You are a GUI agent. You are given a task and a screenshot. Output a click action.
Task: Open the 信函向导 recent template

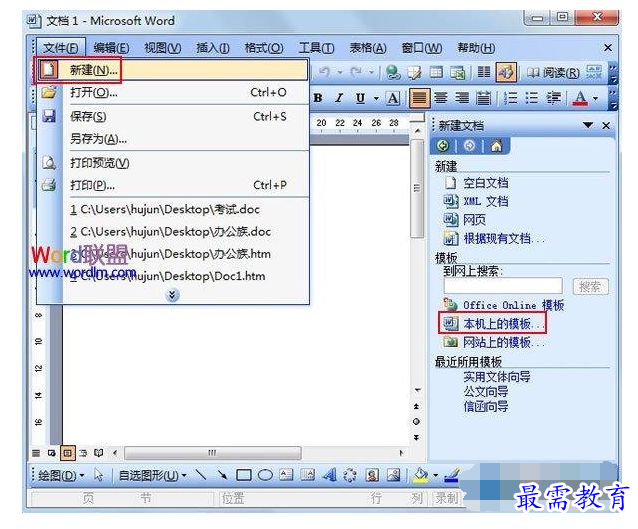point(486,406)
